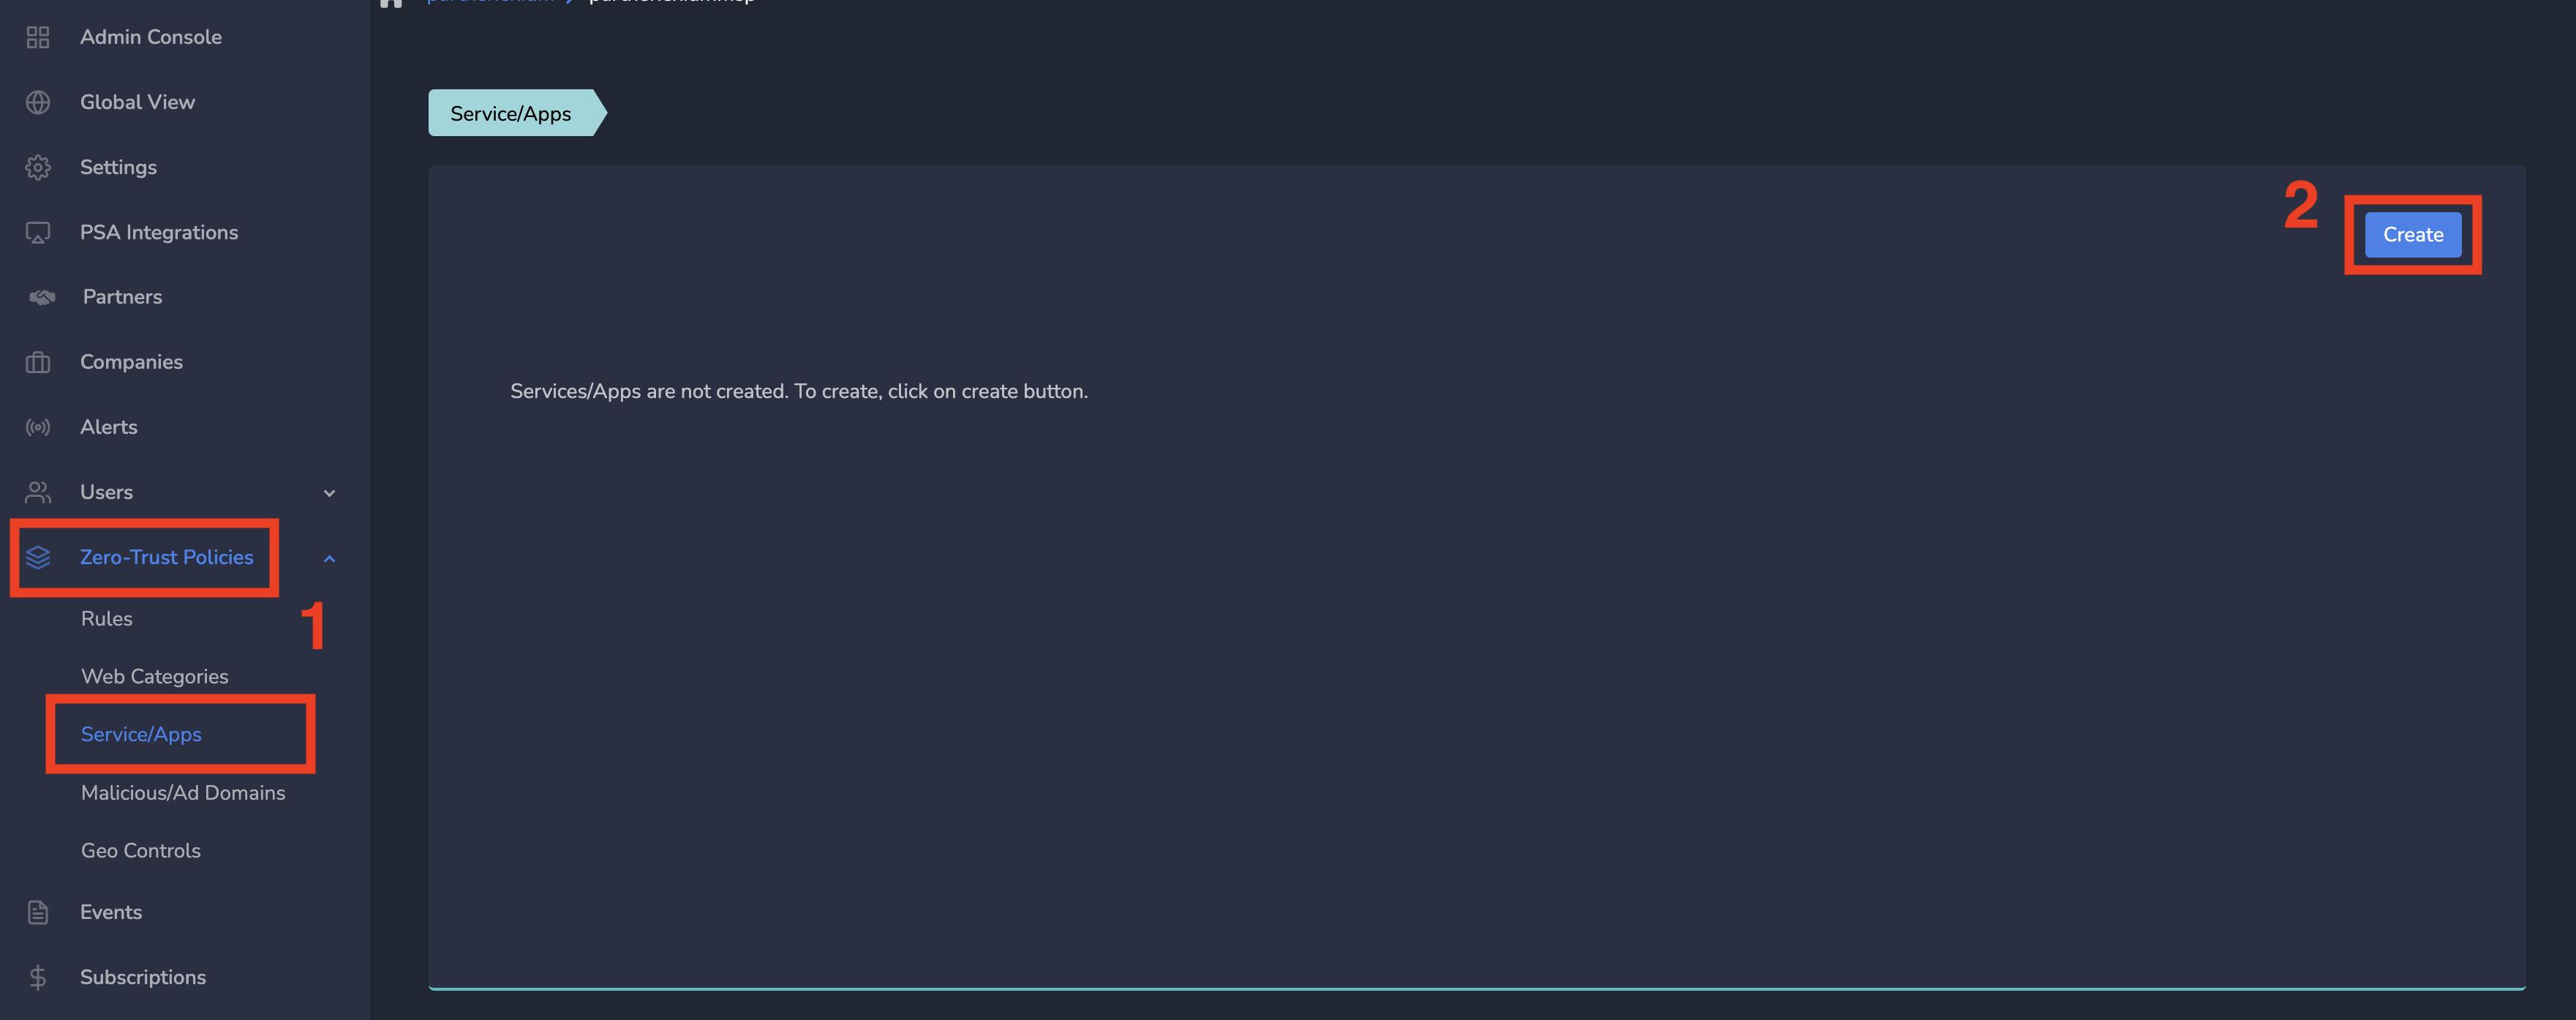2576x1020 pixels.
Task: Click the Service/Apps breadcrumb tab
Action: tap(511, 113)
